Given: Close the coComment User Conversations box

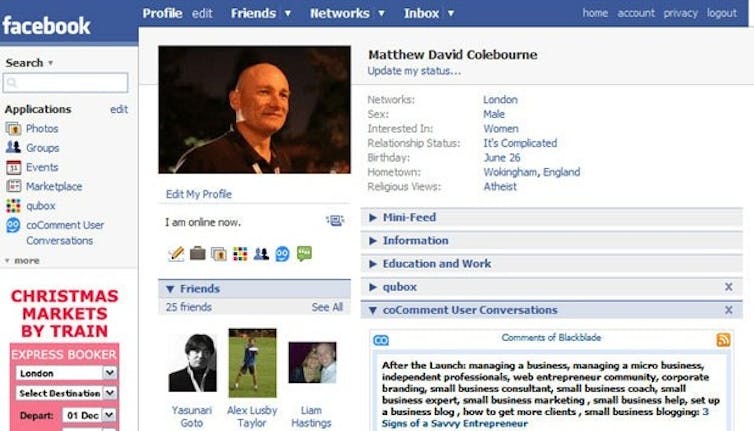Looking at the screenshot, I should point(729,310).
